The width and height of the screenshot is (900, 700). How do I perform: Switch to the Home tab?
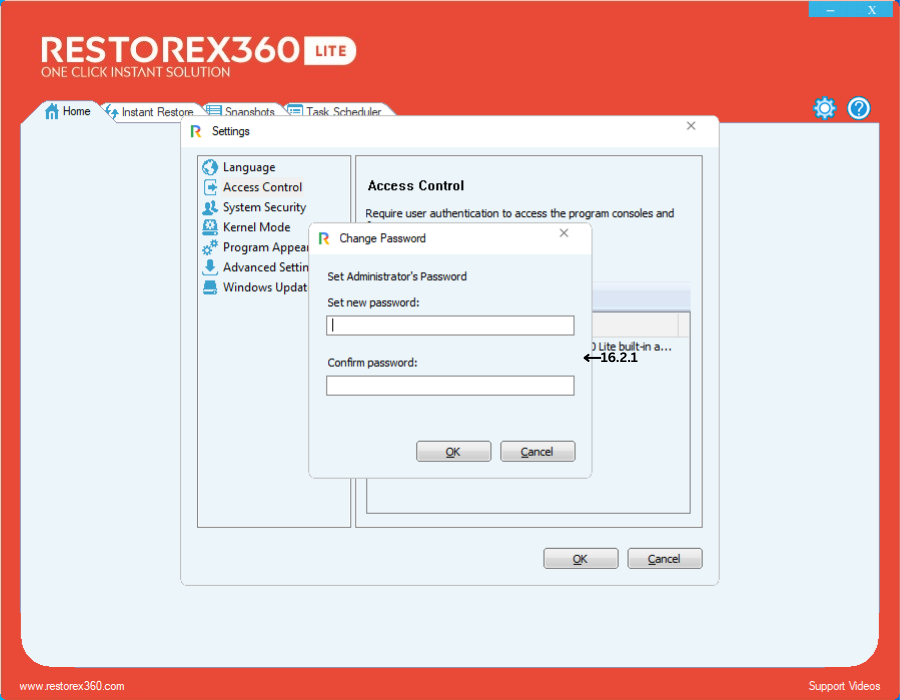click(x=68, y=112)
